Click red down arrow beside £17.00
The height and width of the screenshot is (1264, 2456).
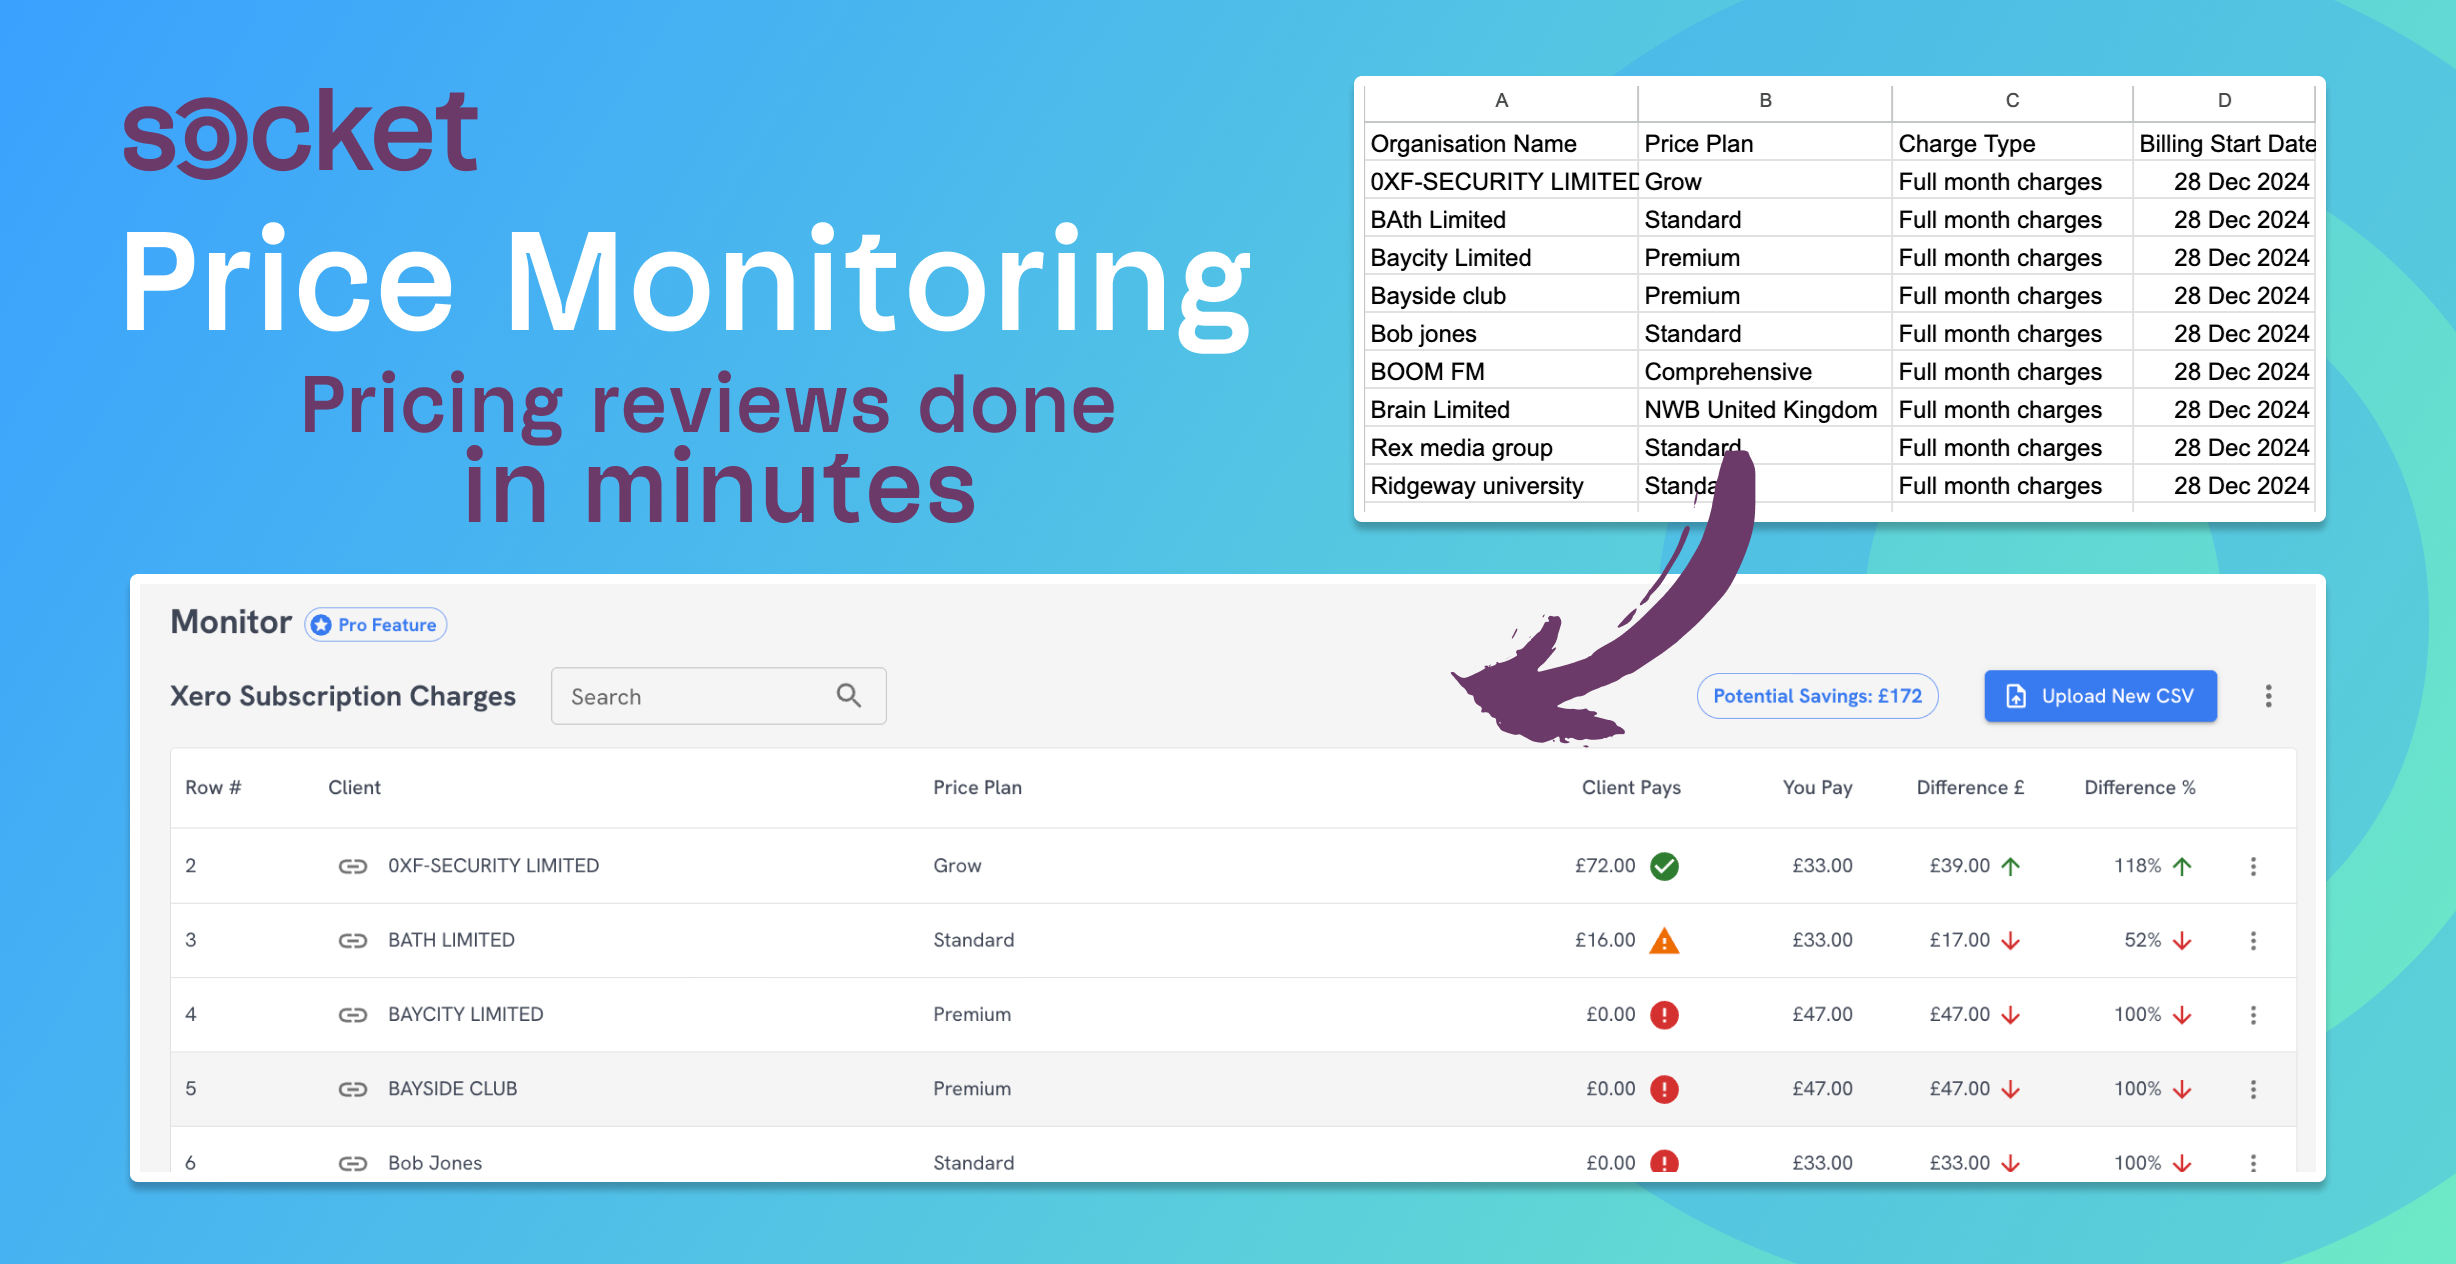[2010, 941]
